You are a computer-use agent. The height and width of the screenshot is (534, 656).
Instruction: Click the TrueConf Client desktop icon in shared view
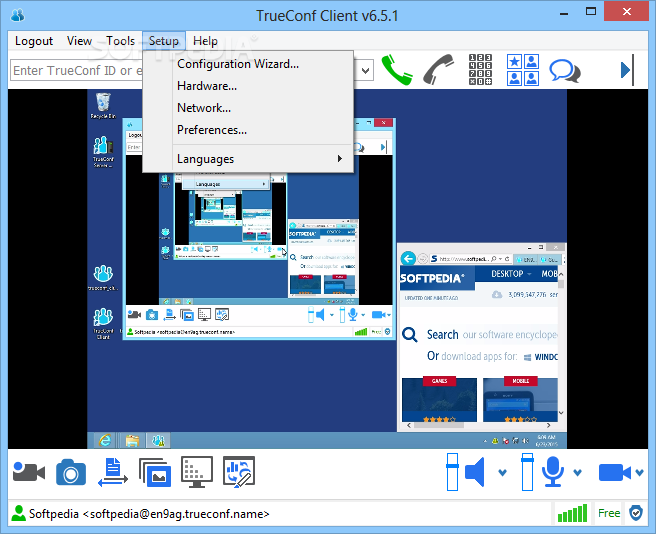(103, 323)
